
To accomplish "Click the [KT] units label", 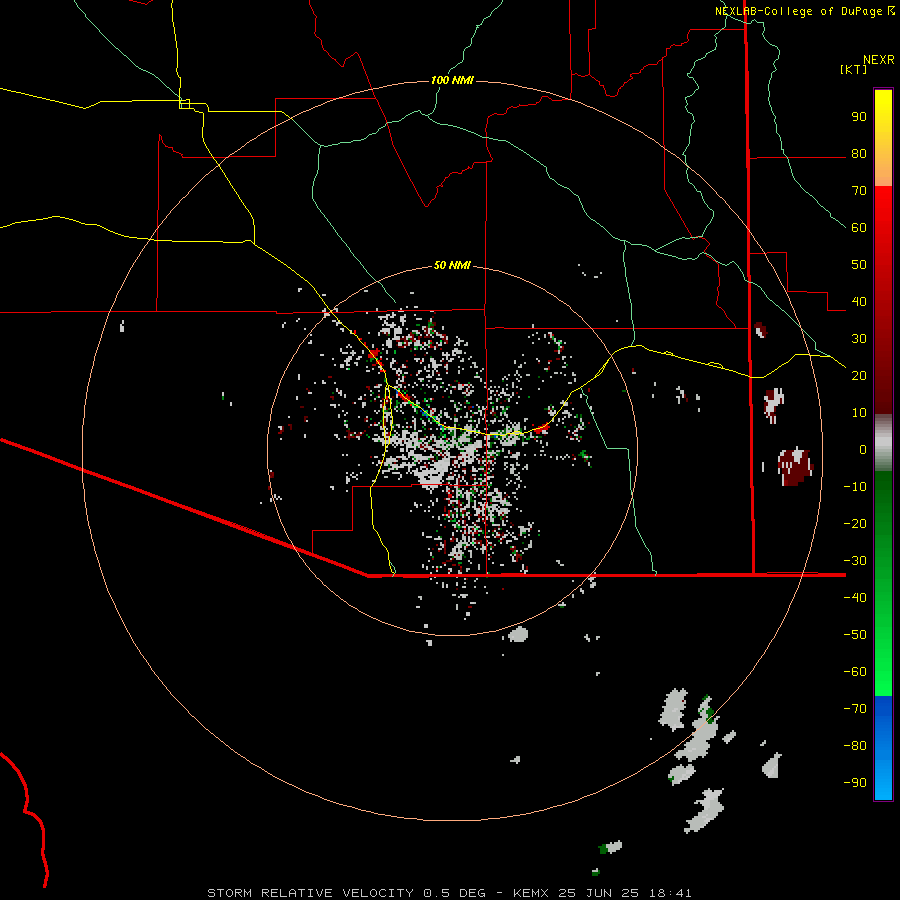I will tap(853, 69).
